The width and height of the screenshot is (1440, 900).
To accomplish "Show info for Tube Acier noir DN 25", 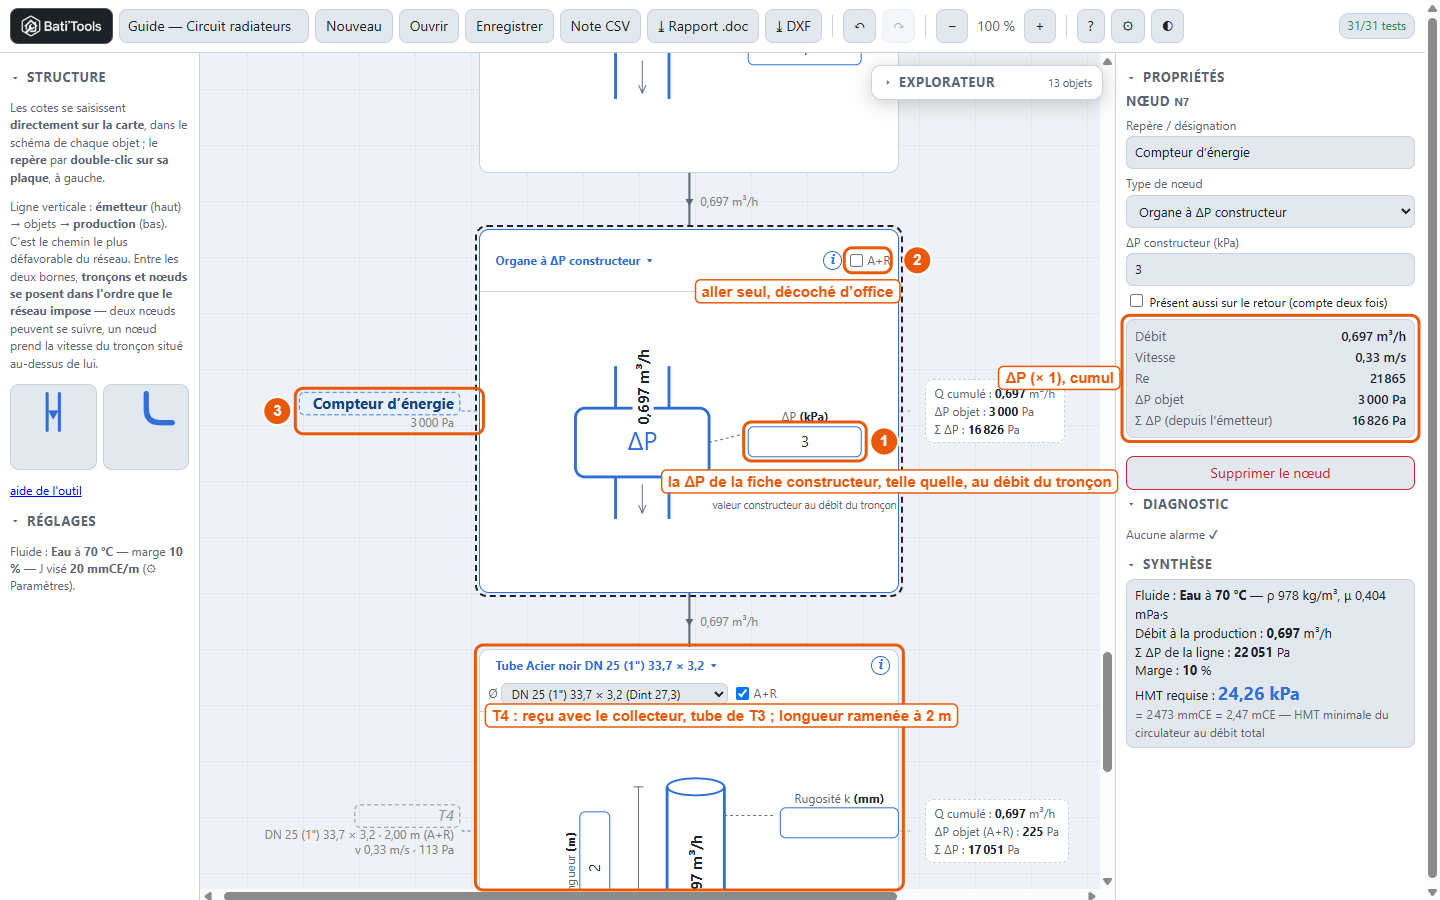I will [880, 665].
